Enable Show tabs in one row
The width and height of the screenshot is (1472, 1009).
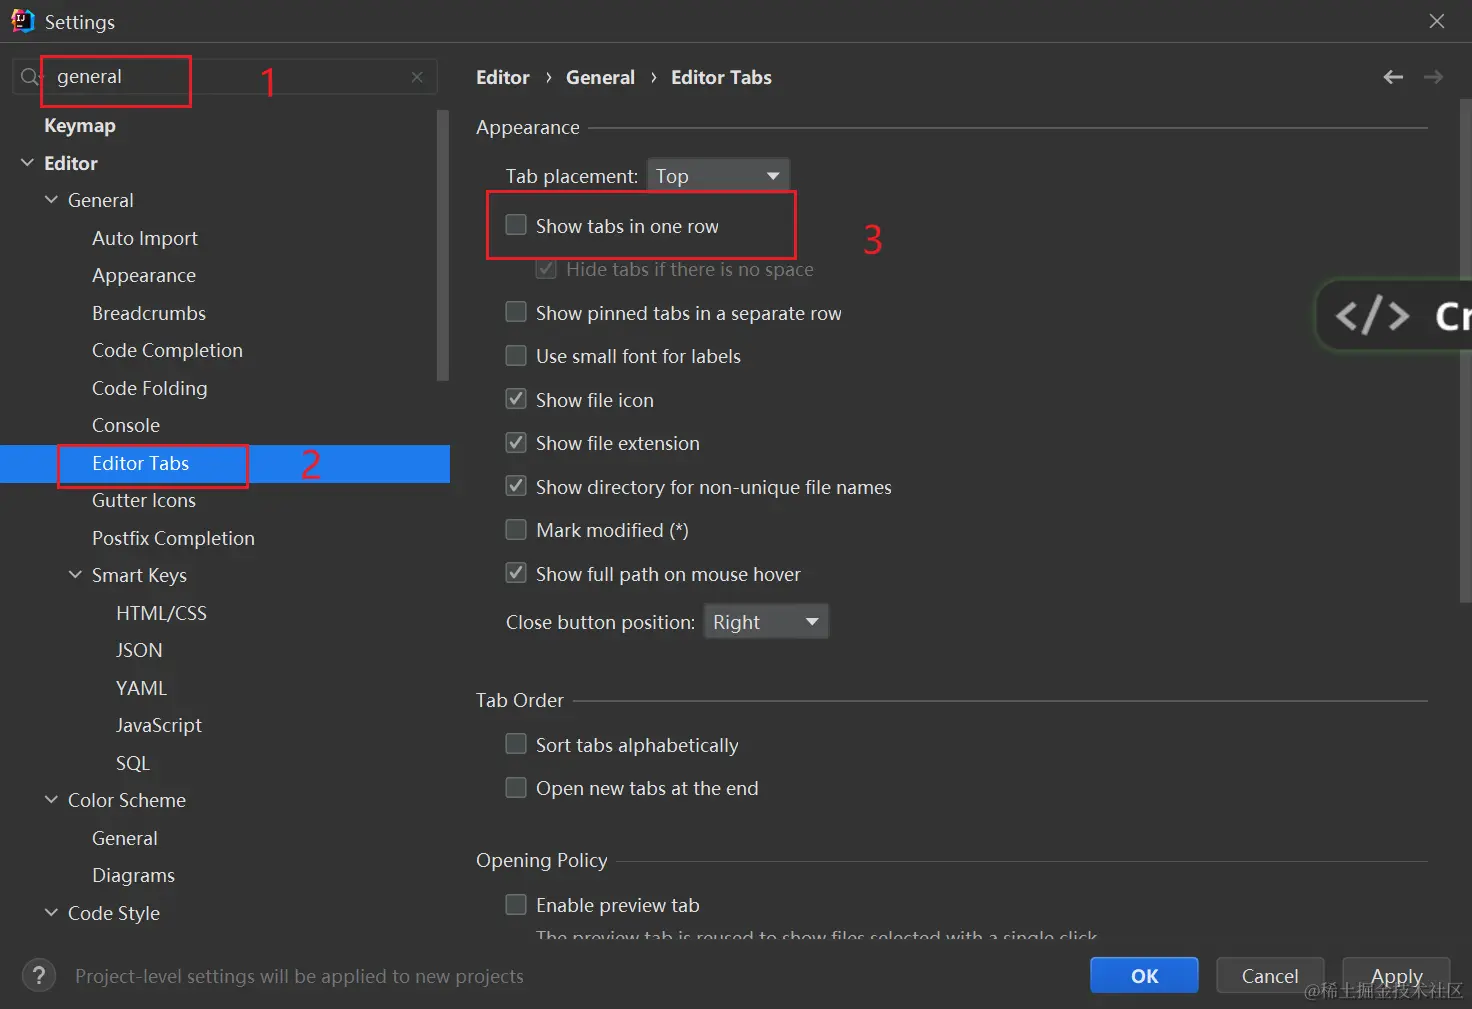pos(516,225)
